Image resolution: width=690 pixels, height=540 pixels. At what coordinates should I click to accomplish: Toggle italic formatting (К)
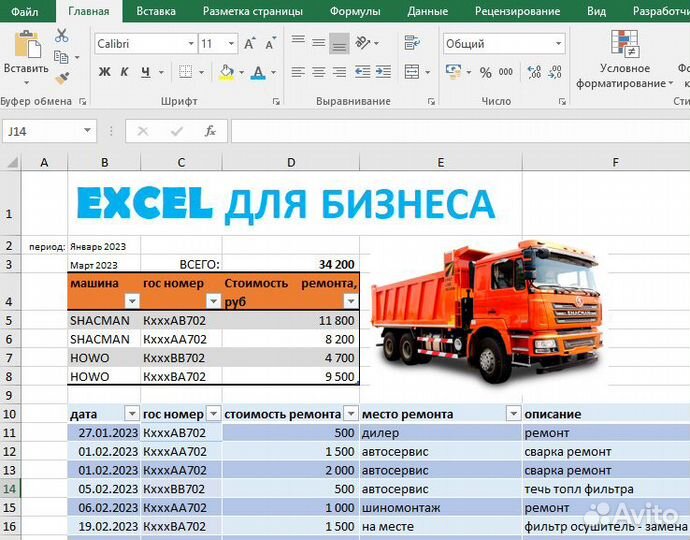point(125,72)
